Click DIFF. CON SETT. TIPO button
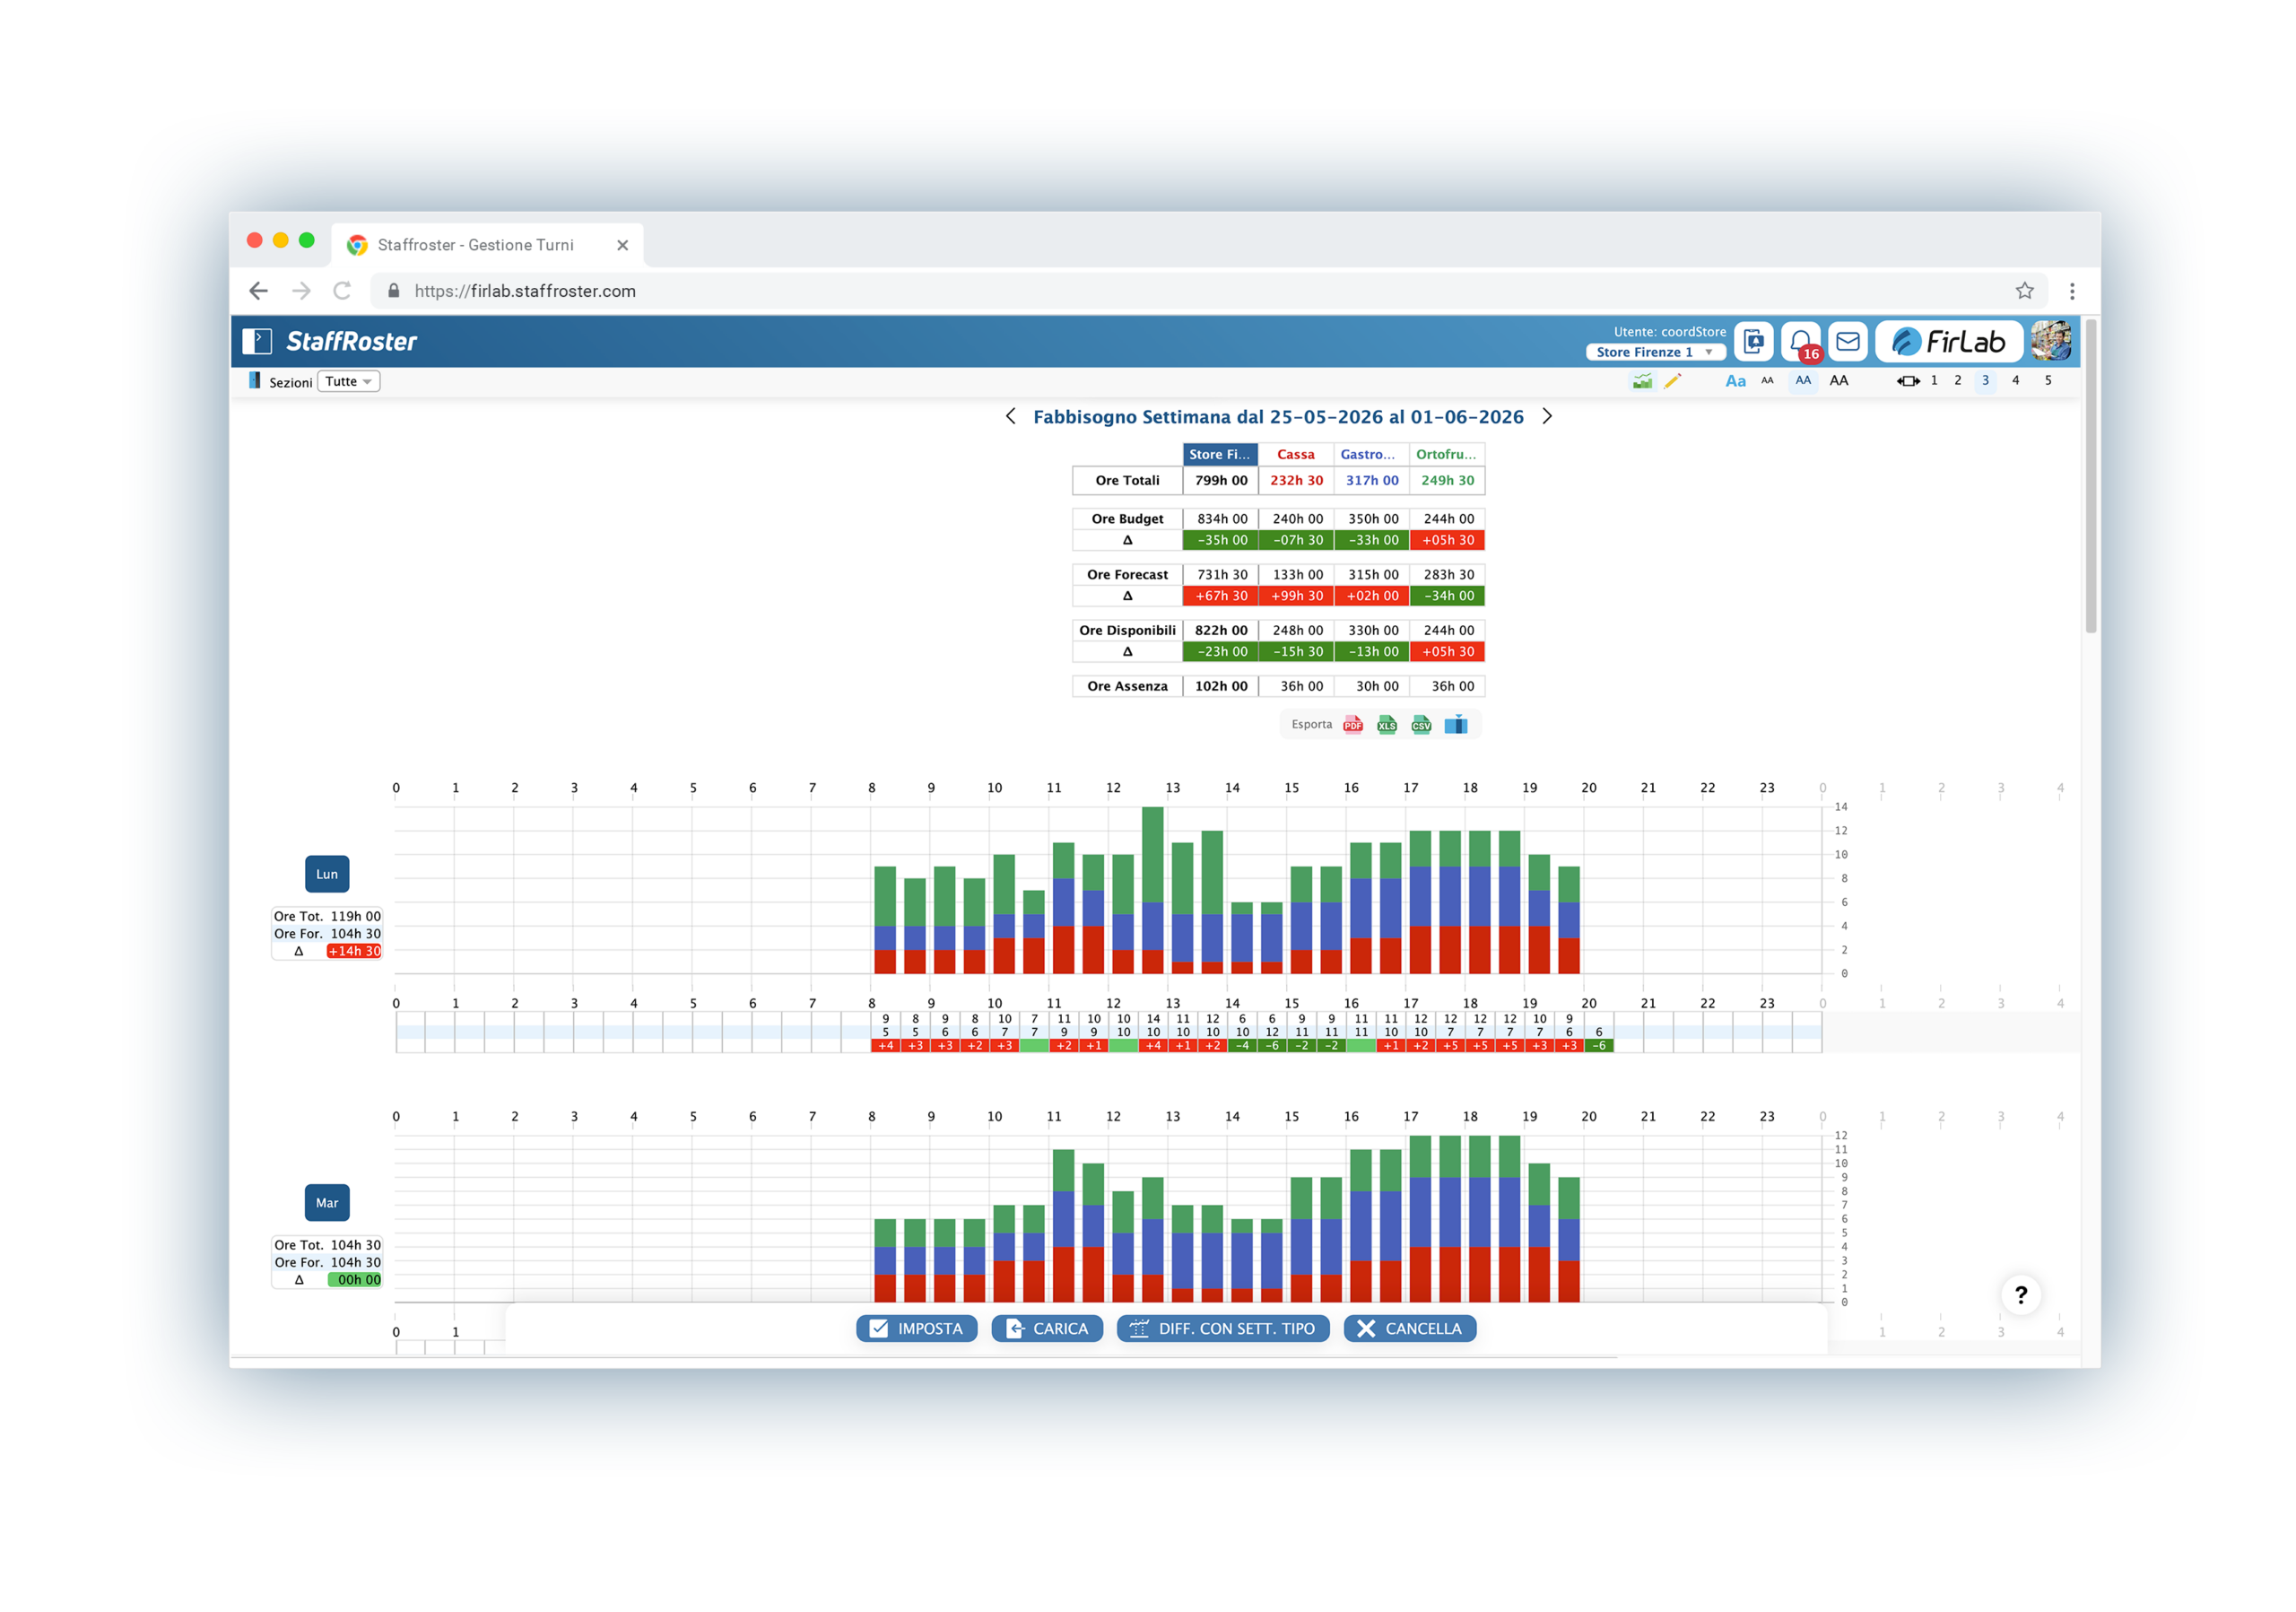Viewport: 2296px width, 1612px height. pos(1223,1329)
